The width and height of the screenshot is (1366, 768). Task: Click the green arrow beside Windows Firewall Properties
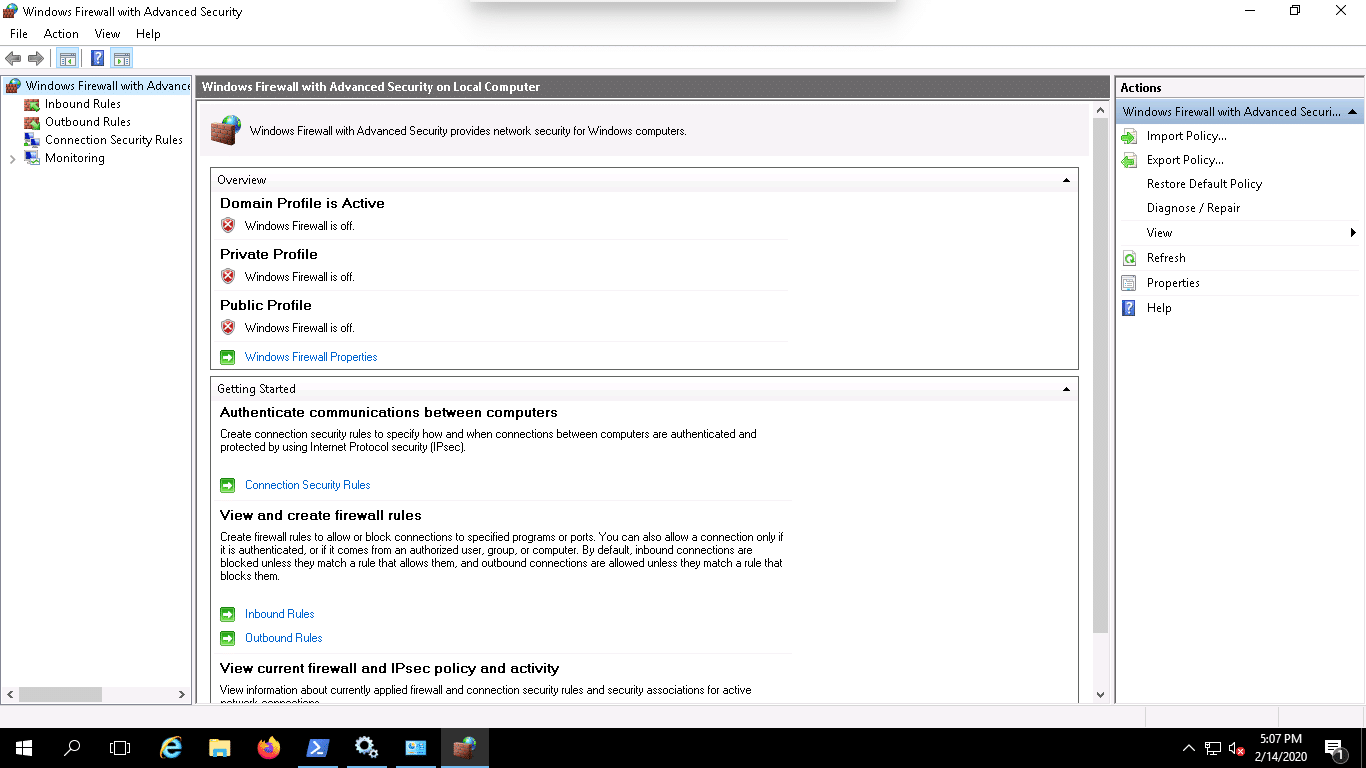[227, 357]
